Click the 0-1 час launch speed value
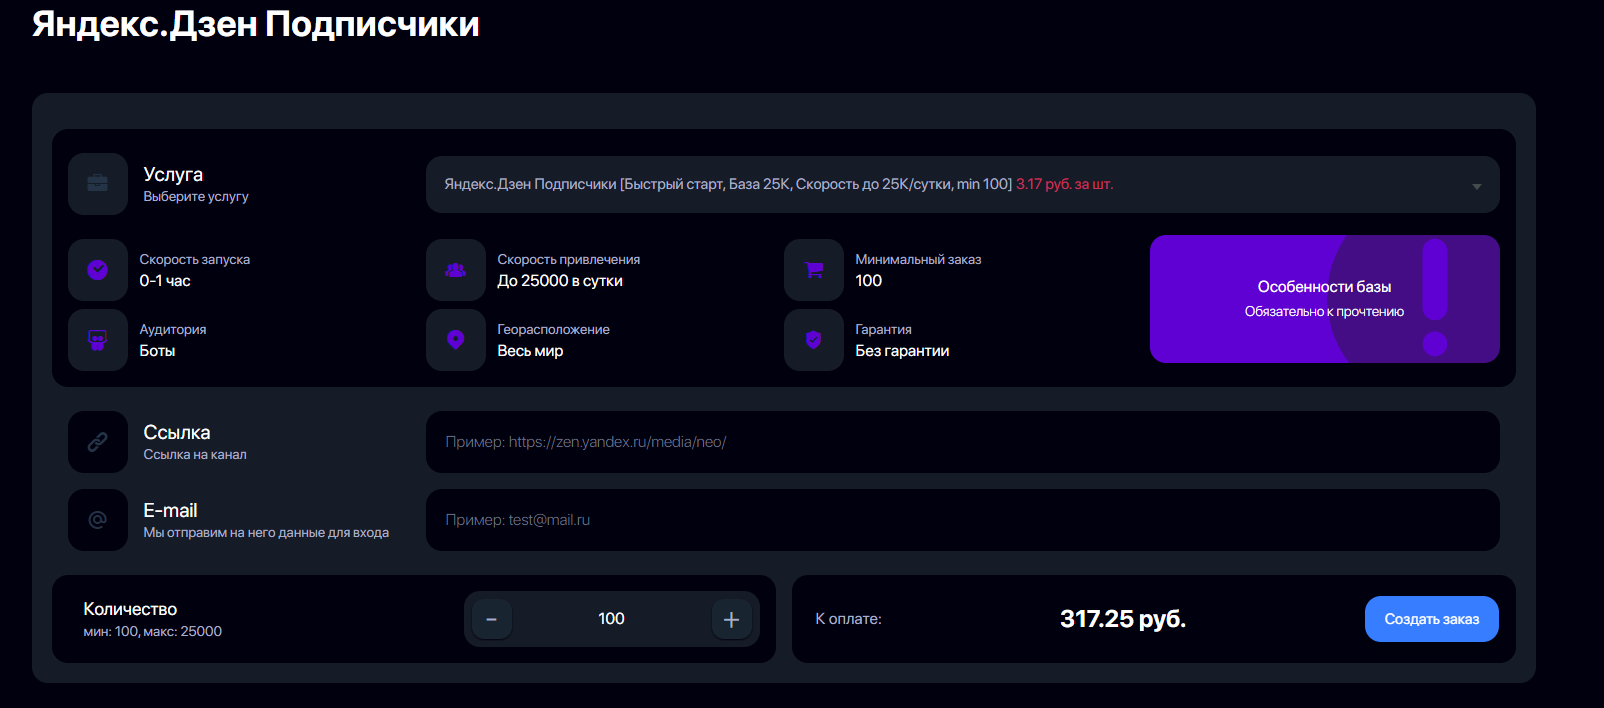1604x708 pixels. pyautogui.click(x=165, y=281)
